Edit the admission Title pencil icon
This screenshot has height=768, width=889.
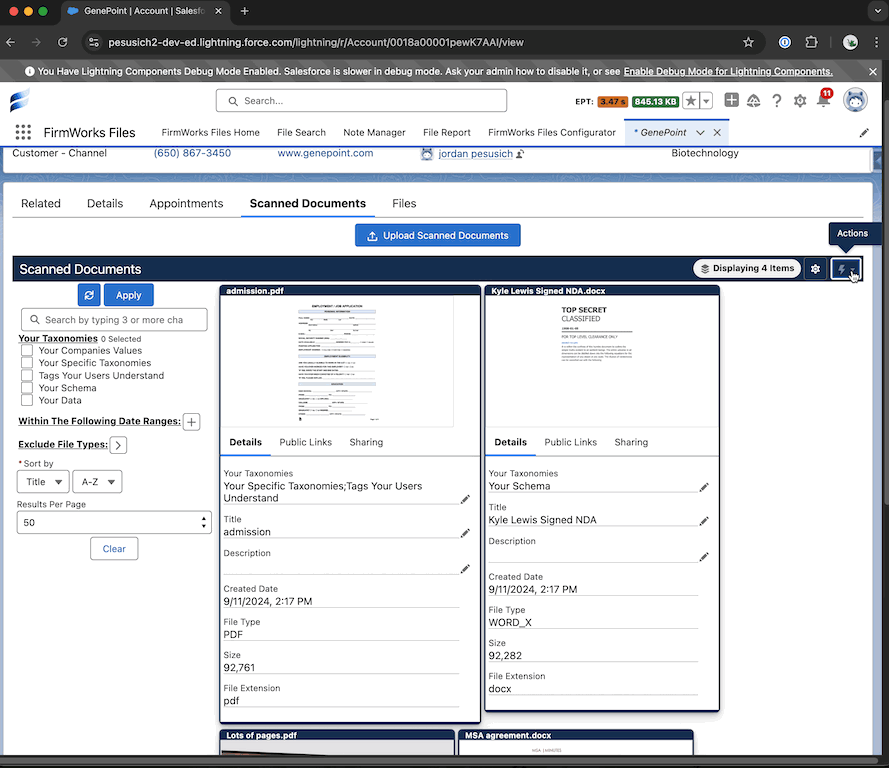click(x=465, y=533)
